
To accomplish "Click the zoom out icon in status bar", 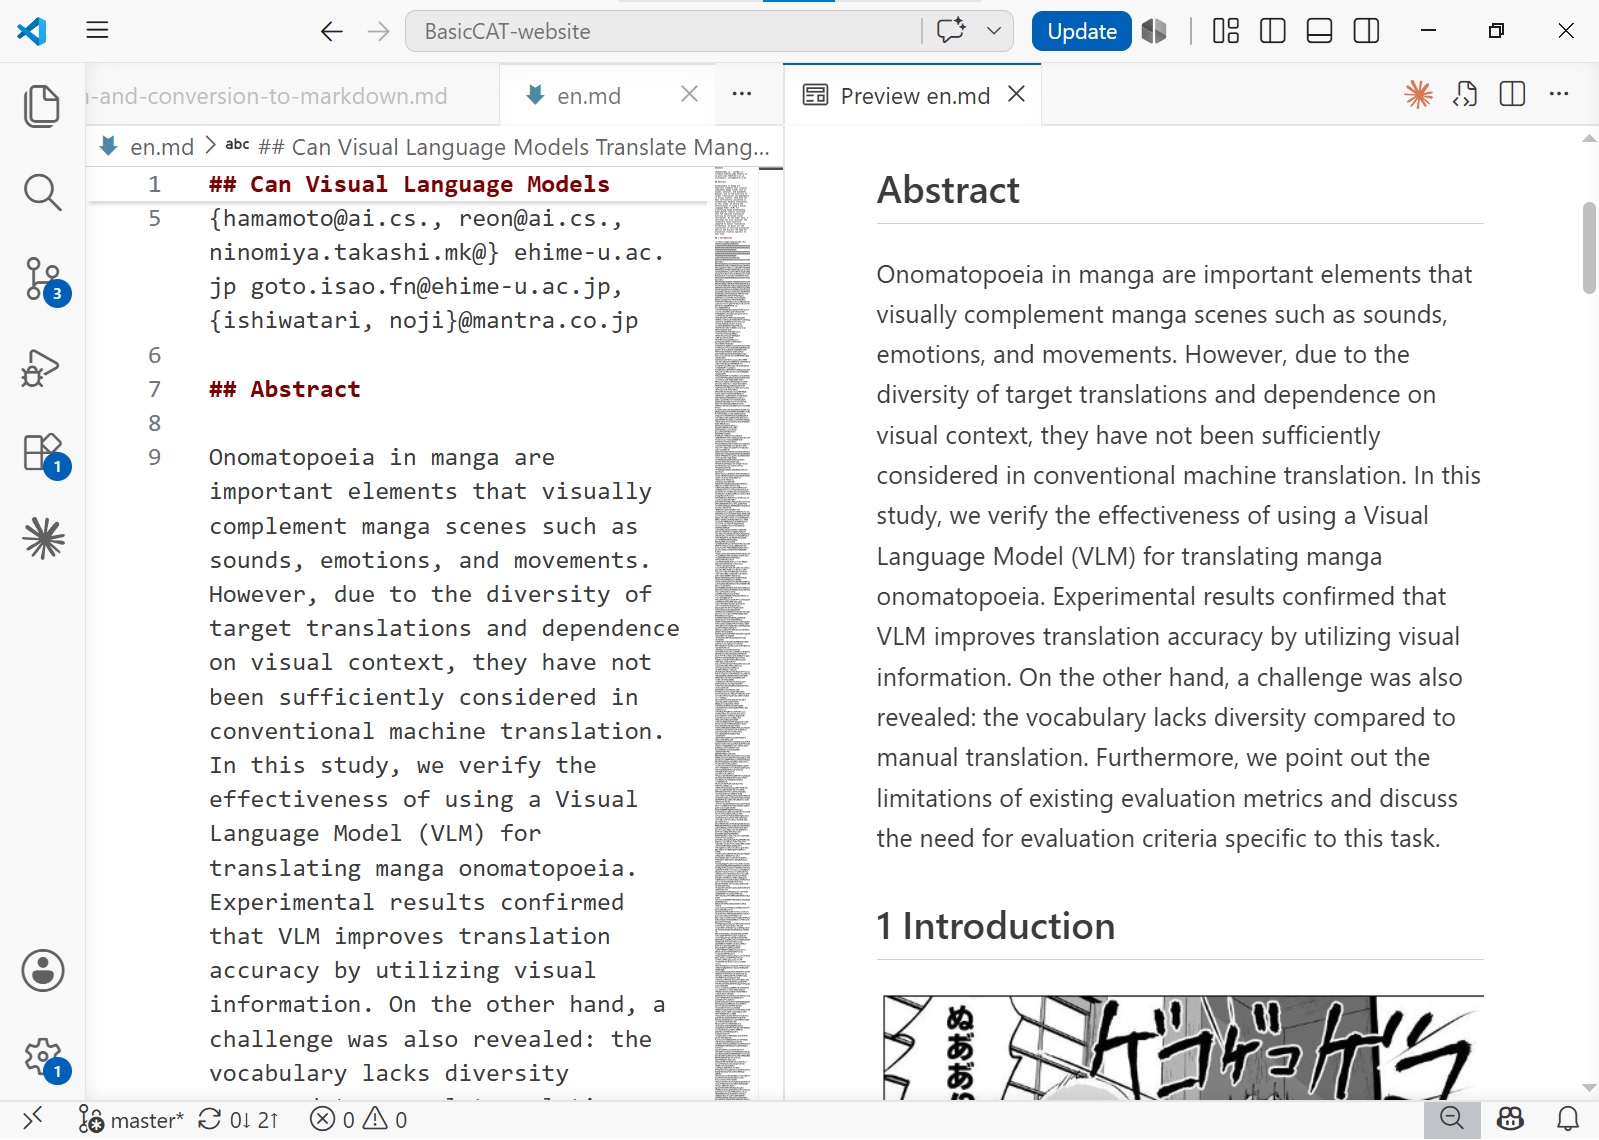I will [x=1452, y=1120].
